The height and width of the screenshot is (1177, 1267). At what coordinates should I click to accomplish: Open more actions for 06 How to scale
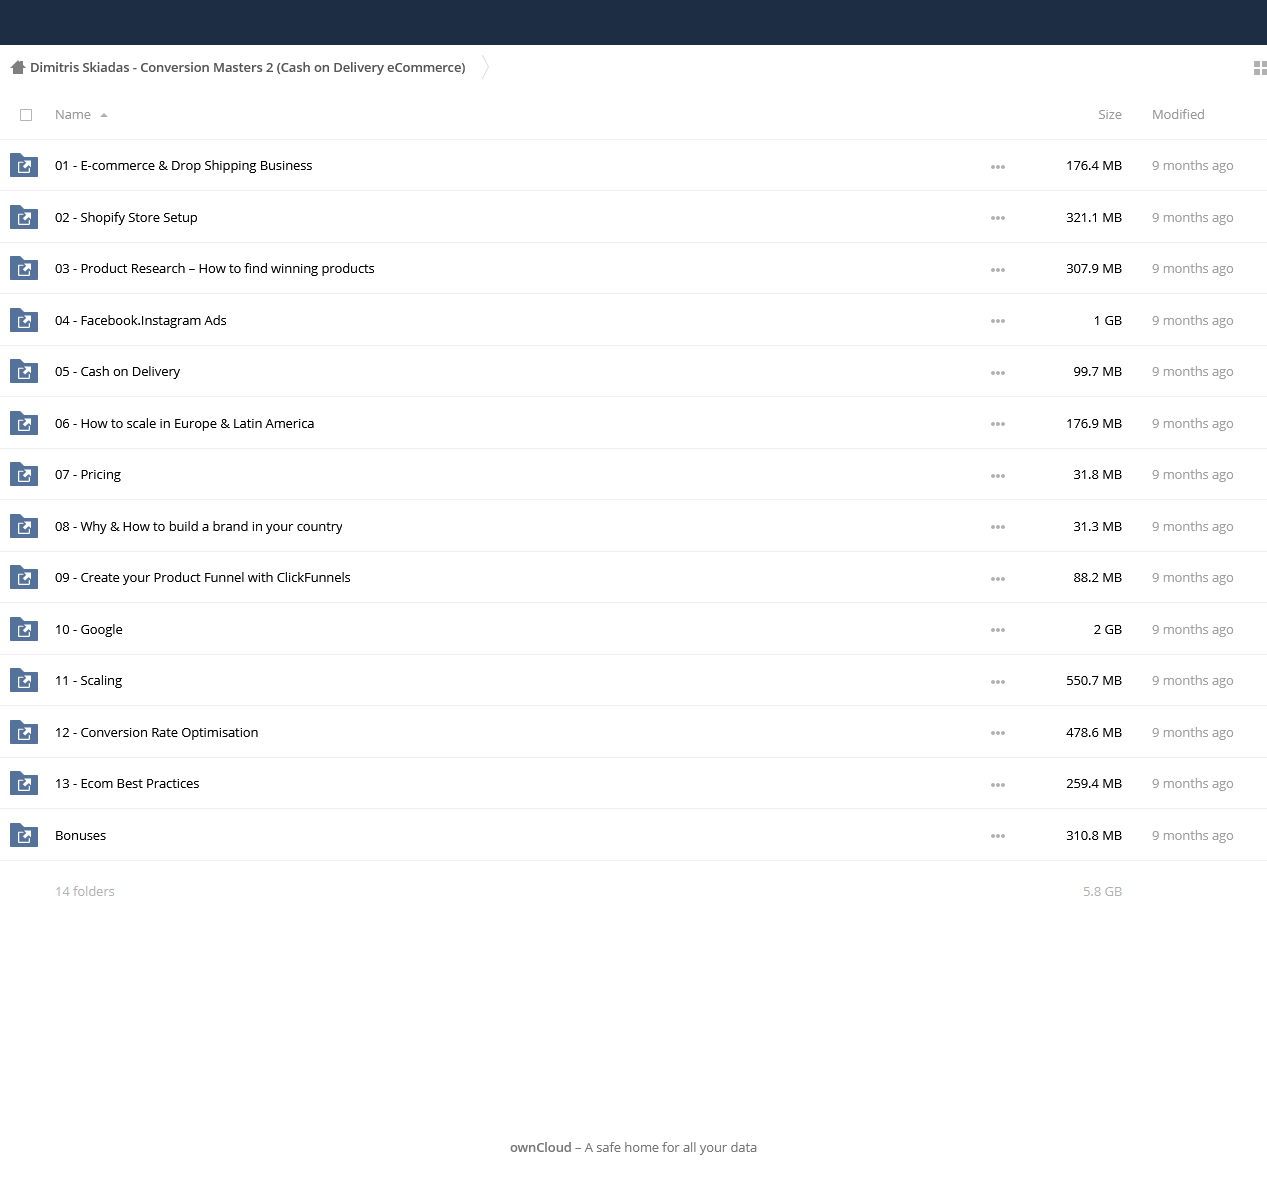point(998,424)
